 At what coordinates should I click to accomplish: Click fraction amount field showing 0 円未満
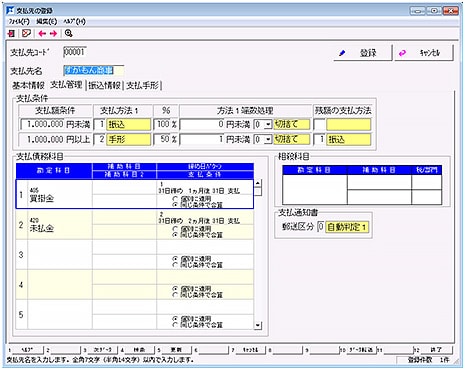(202, 125)
